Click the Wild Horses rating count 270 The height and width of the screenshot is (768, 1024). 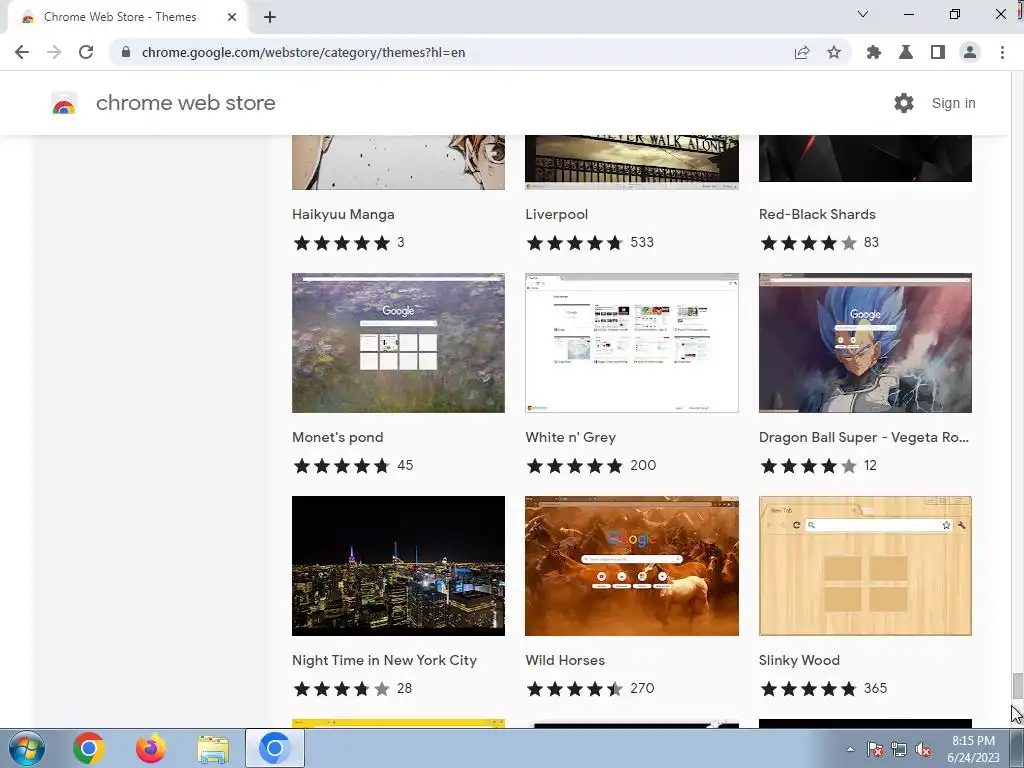pyautogui.click(x=642, y=688)
